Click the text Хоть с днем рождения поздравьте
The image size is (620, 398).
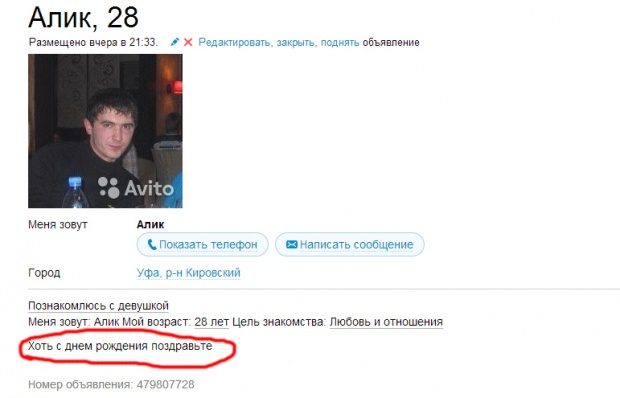click(120, 346)
